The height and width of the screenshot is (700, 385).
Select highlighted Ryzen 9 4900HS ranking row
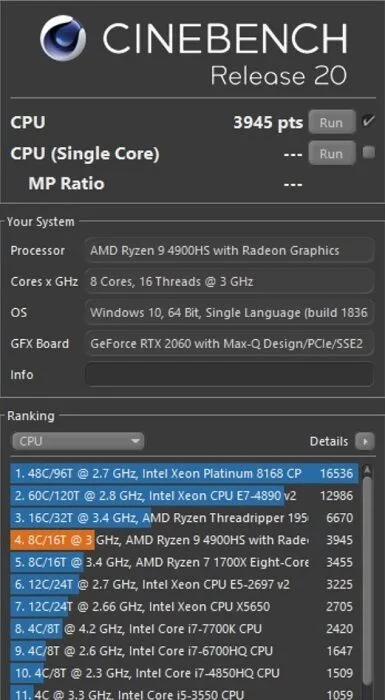[184, 540]
